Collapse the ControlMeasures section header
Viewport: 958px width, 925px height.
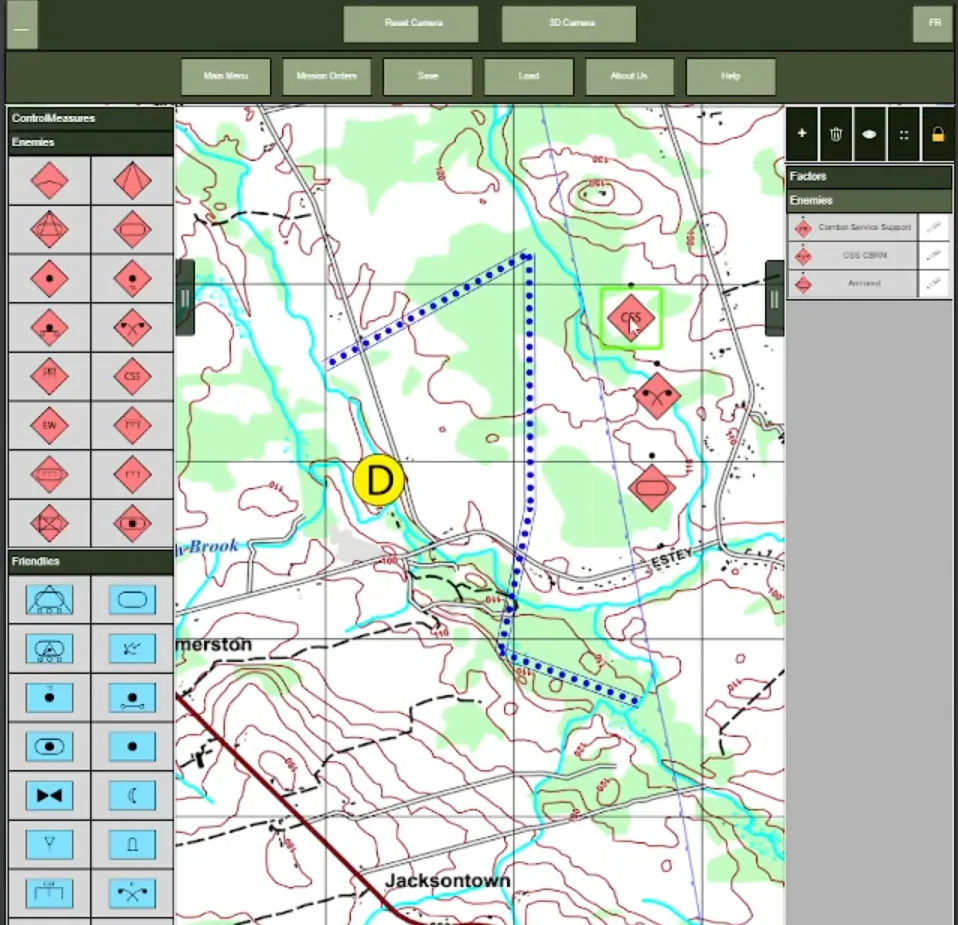click(90, 119)
